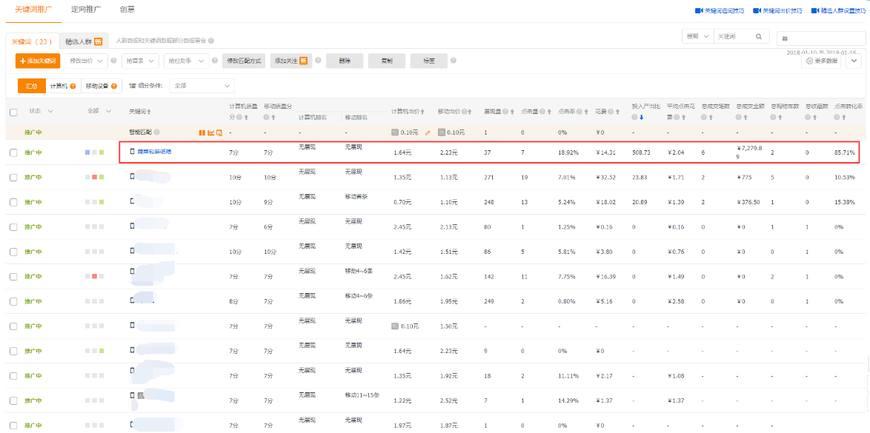This screenshot has width=870, height=433.
Task: Click the pencil edit icon beside 0.10元 bid
Action: coord(427,133)
